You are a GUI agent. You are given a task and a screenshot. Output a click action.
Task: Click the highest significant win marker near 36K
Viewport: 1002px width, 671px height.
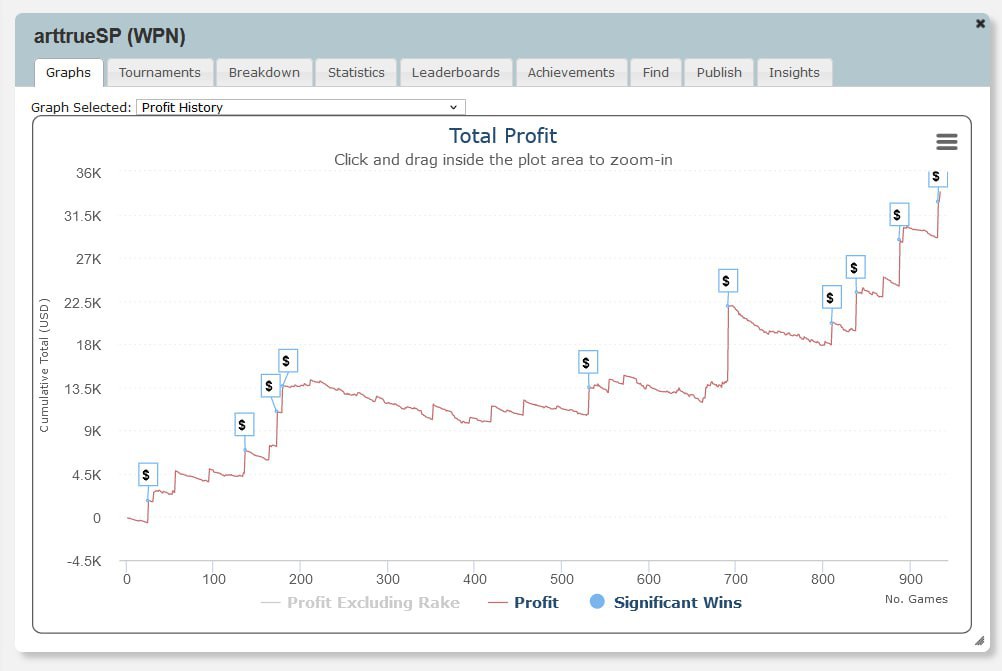936,177
